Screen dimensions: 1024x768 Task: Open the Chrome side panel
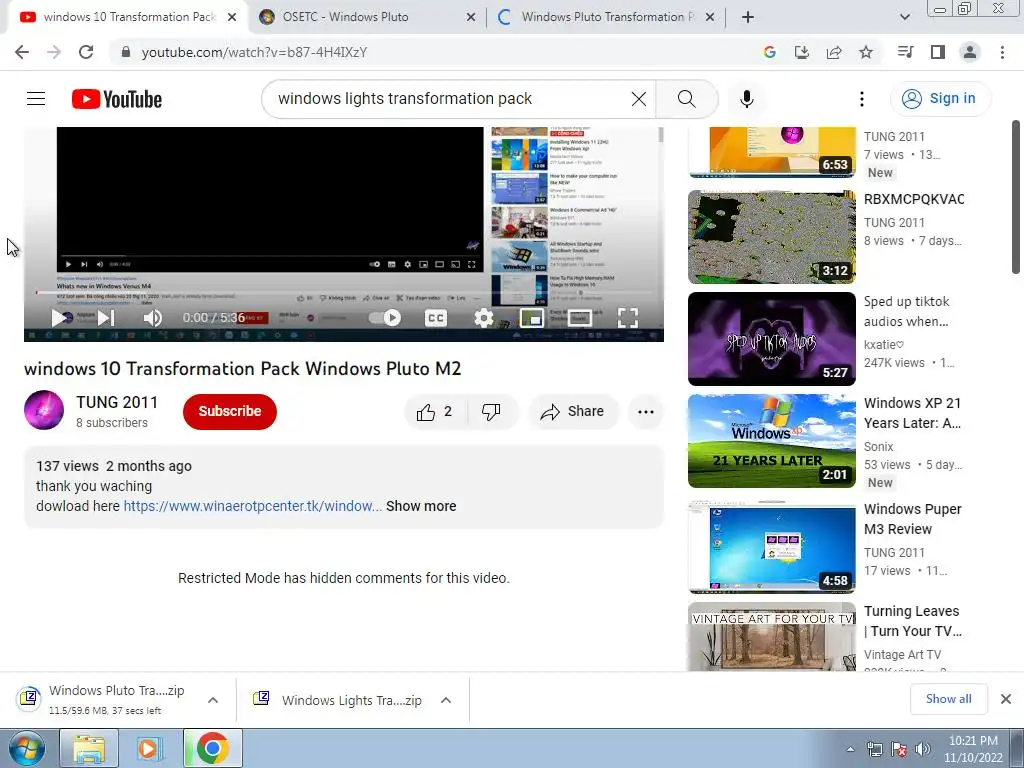pyautogui.click(x=938, y=52)
